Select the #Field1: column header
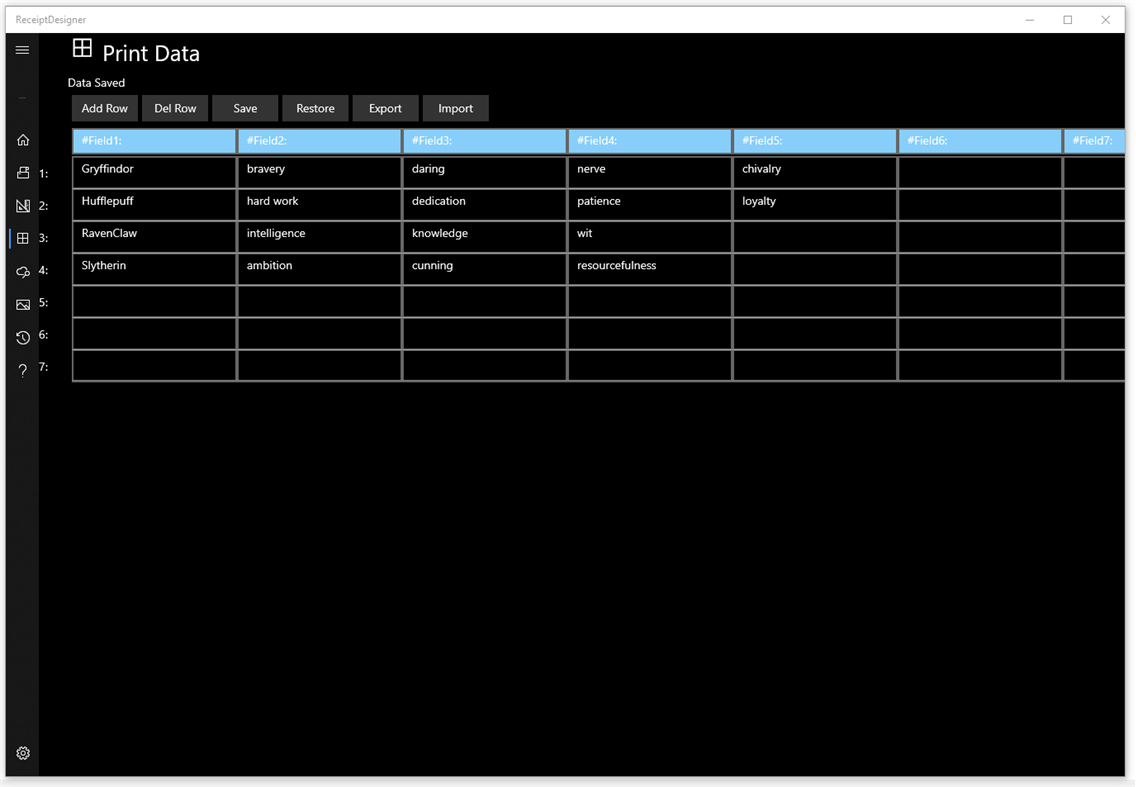 (x=153, y=140)
